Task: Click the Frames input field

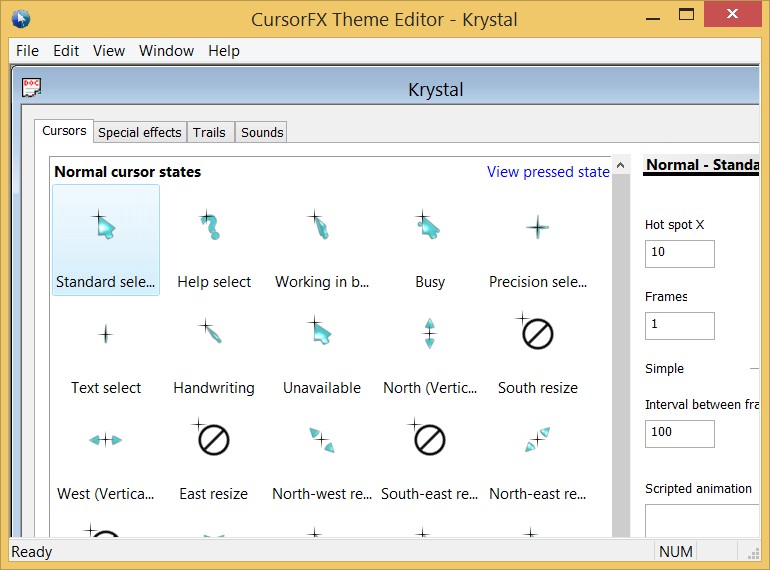Action: (680, 326)
